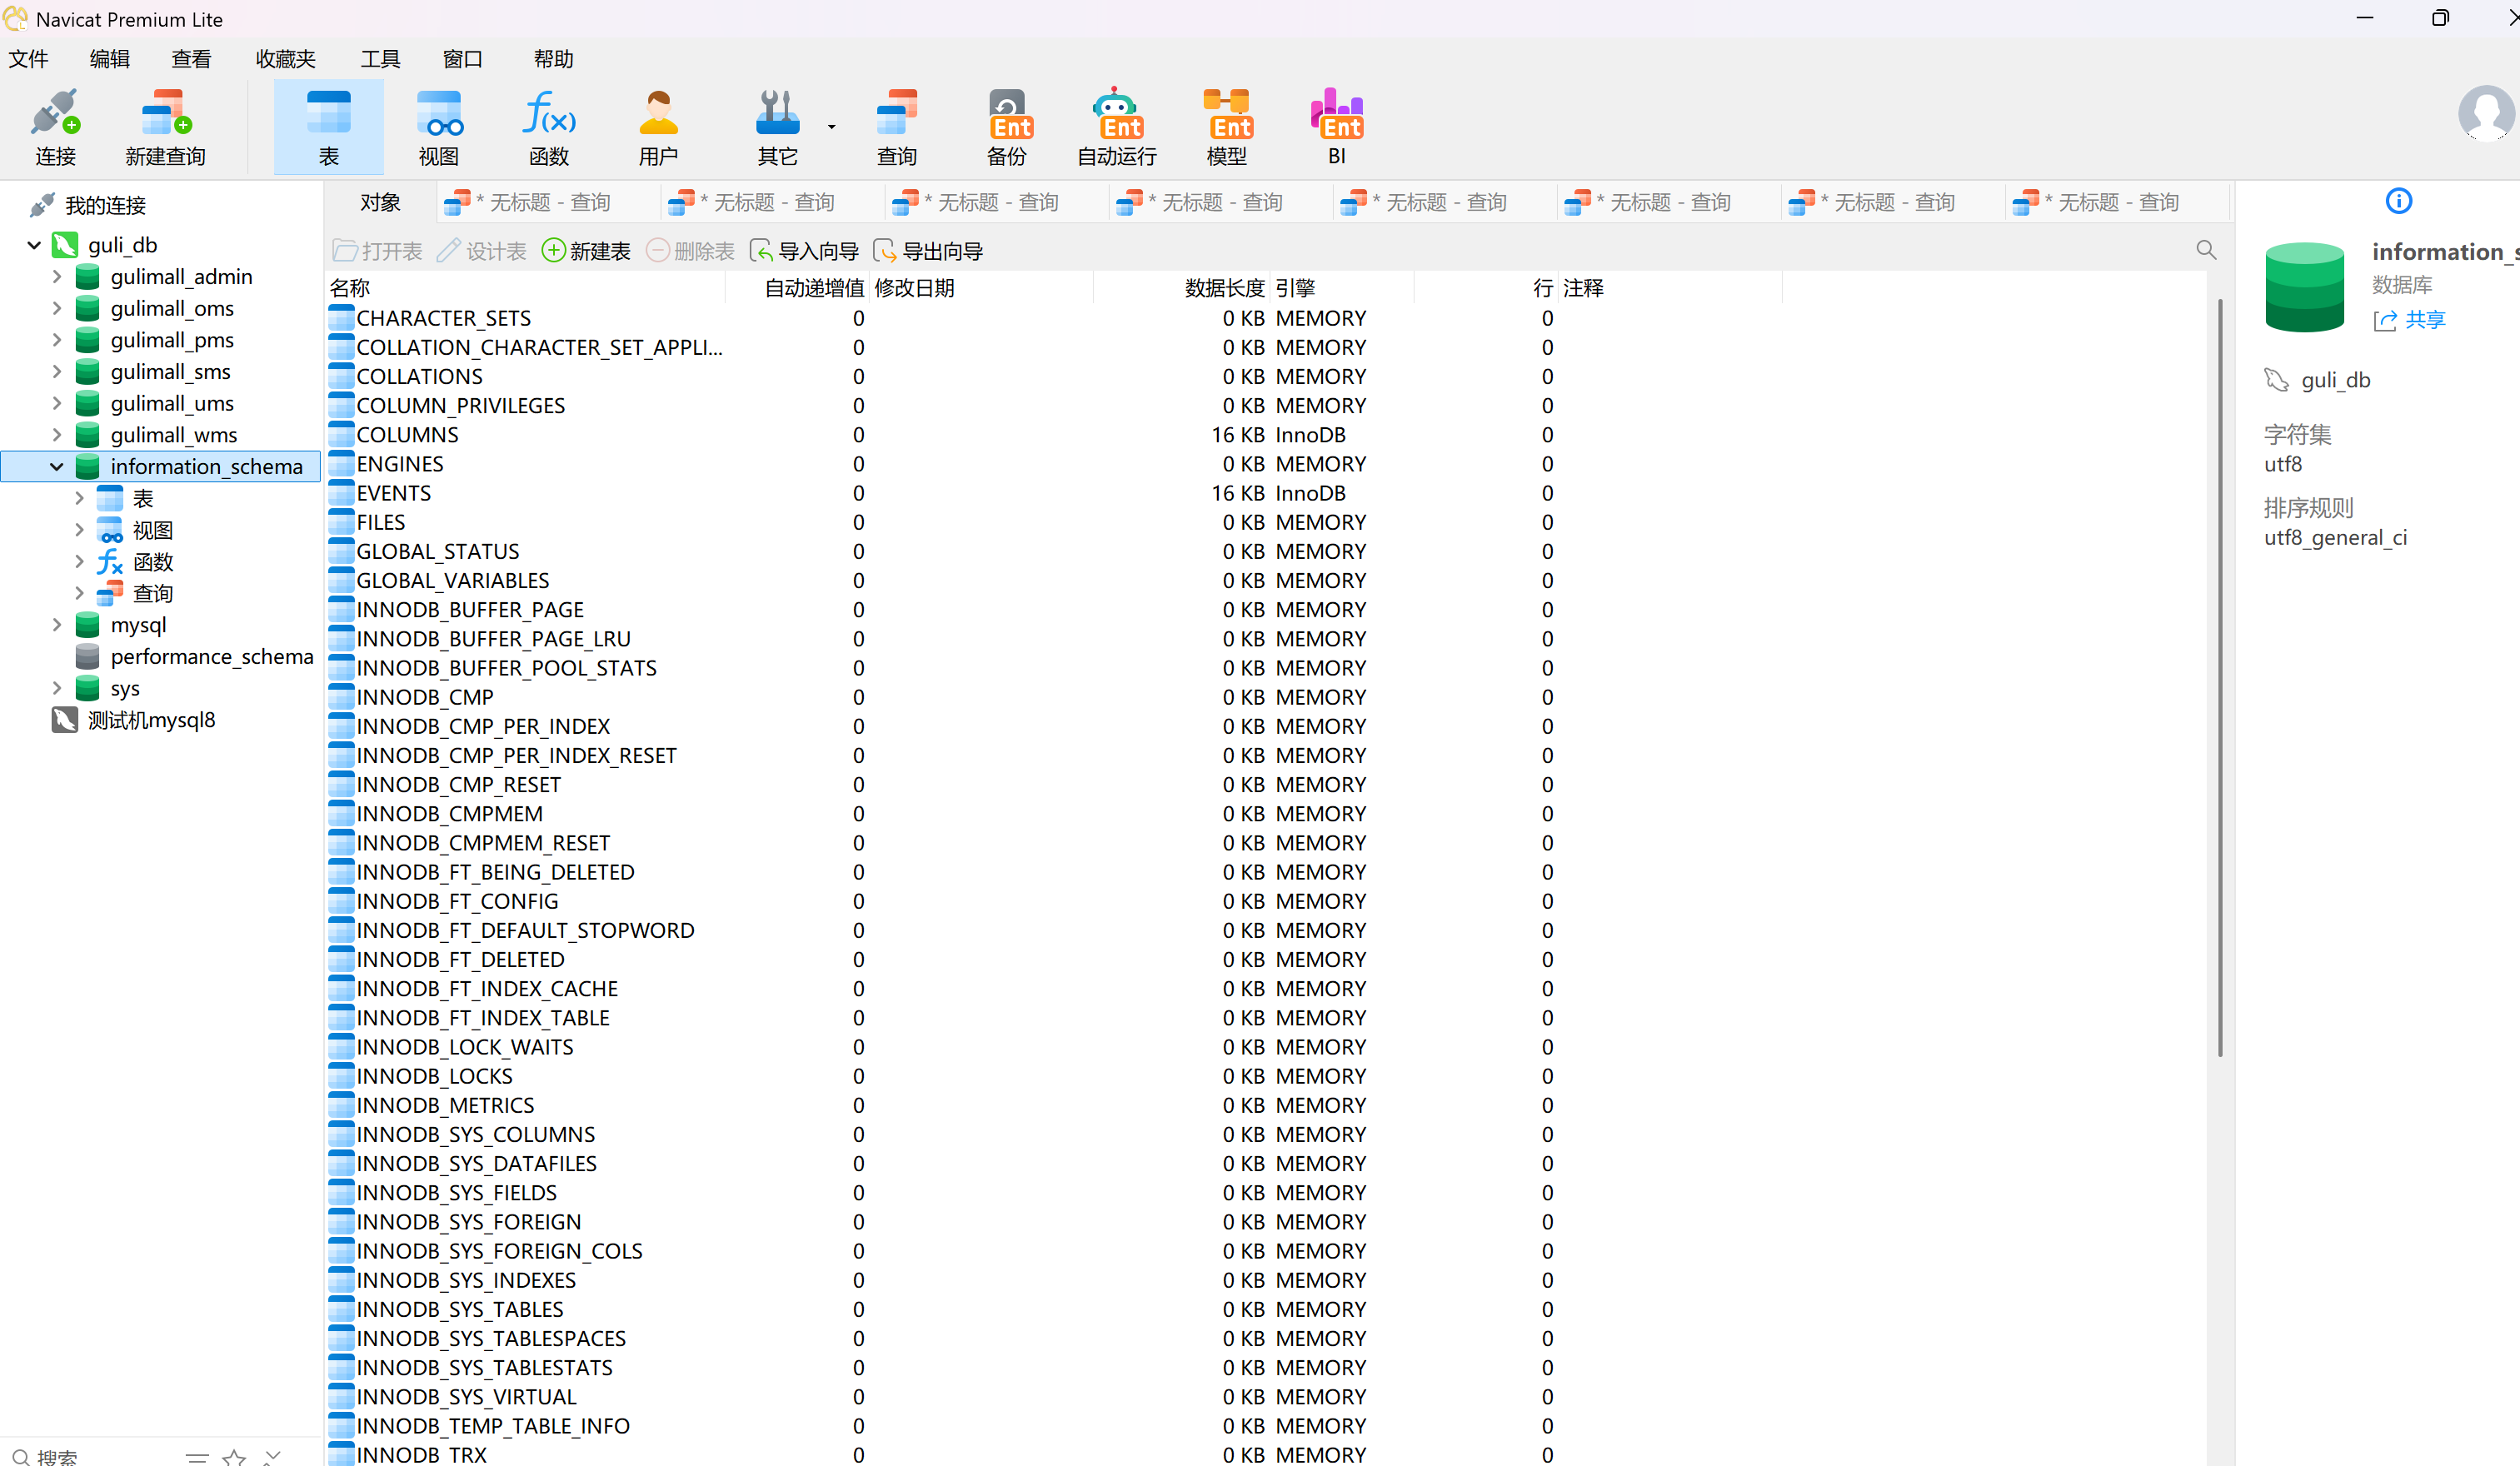Click the 连接 connection toolbar icon
Viewport: 2520px width, 1466px height.
(x=55, y=126)
